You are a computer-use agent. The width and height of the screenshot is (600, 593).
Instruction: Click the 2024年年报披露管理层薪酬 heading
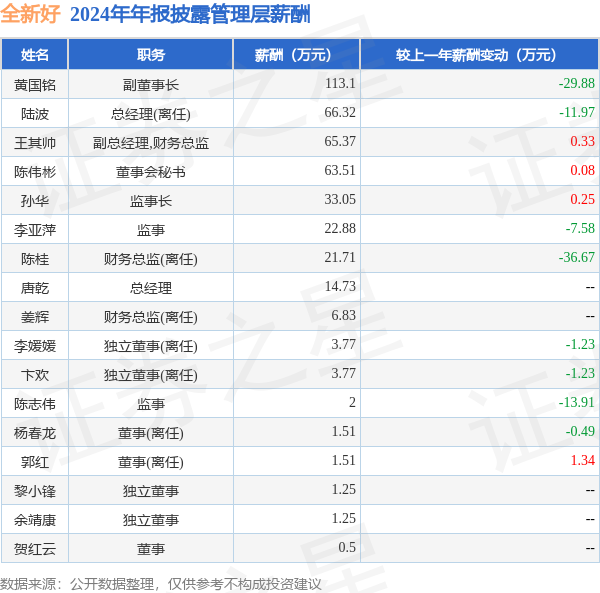190,15
